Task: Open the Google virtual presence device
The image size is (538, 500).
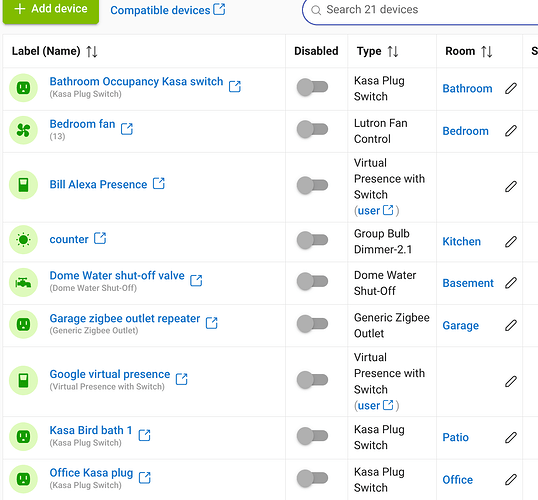Action: tap(110, 374)
